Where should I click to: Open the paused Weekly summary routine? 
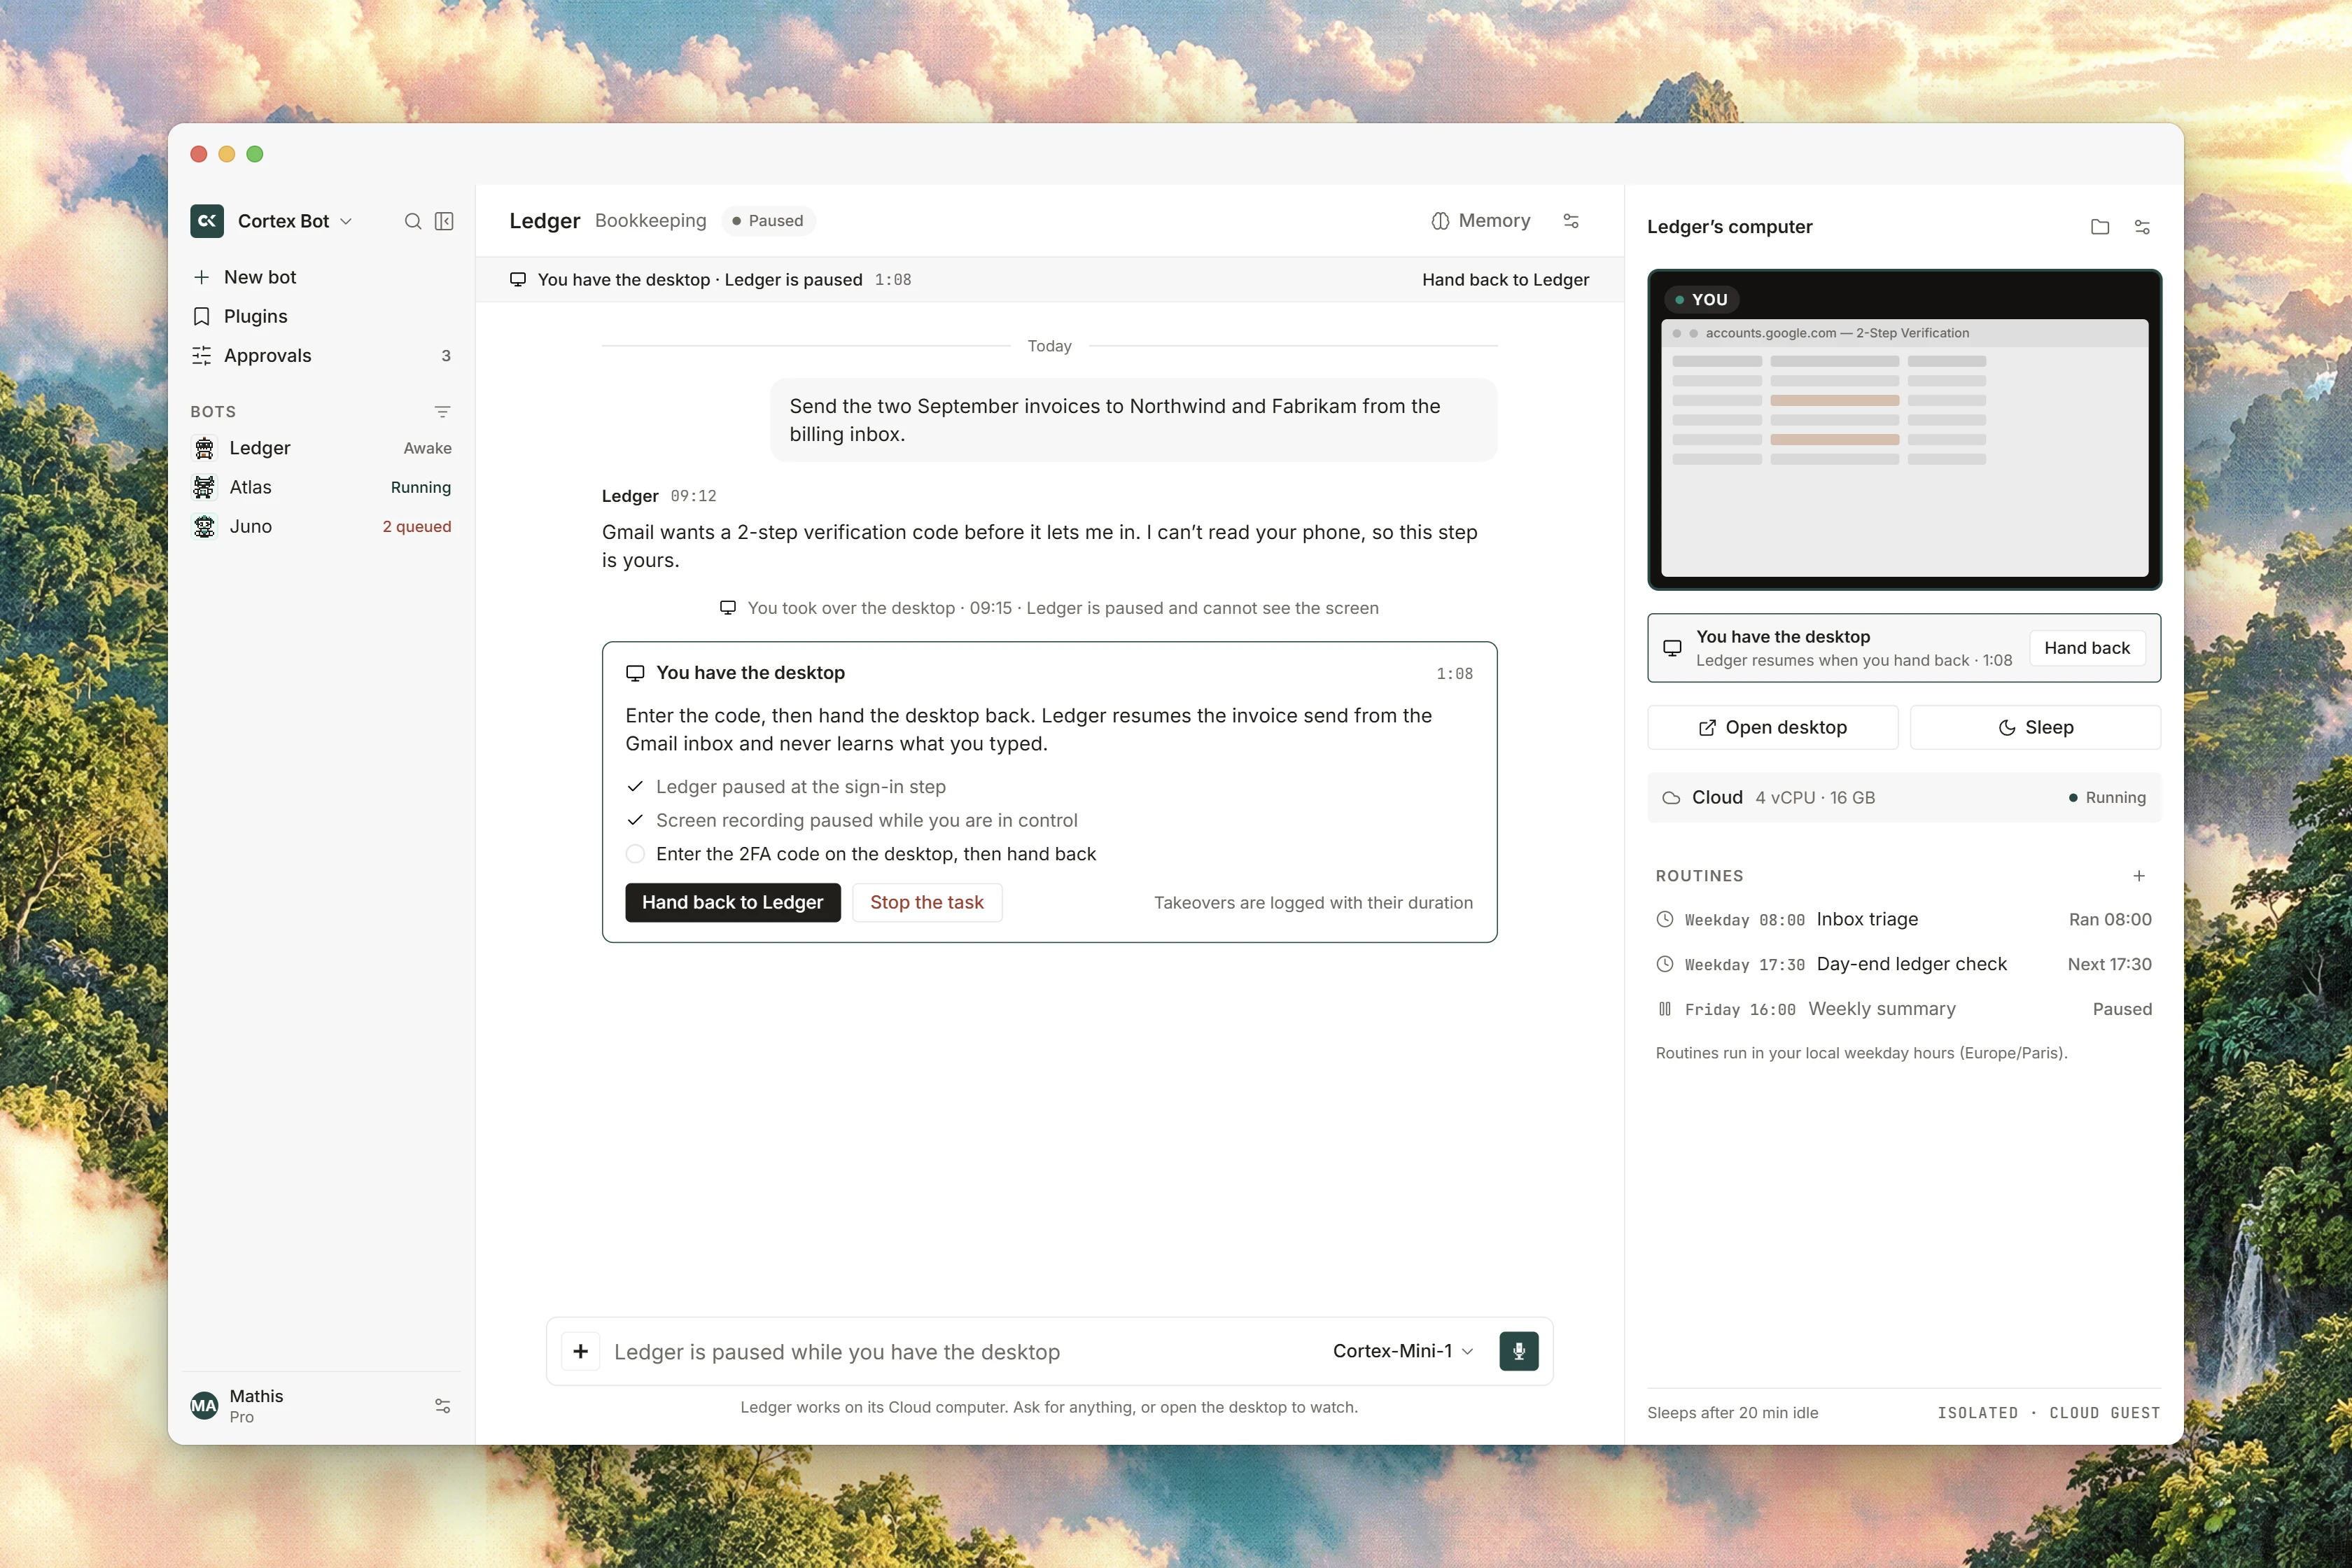point(1904,1009)
